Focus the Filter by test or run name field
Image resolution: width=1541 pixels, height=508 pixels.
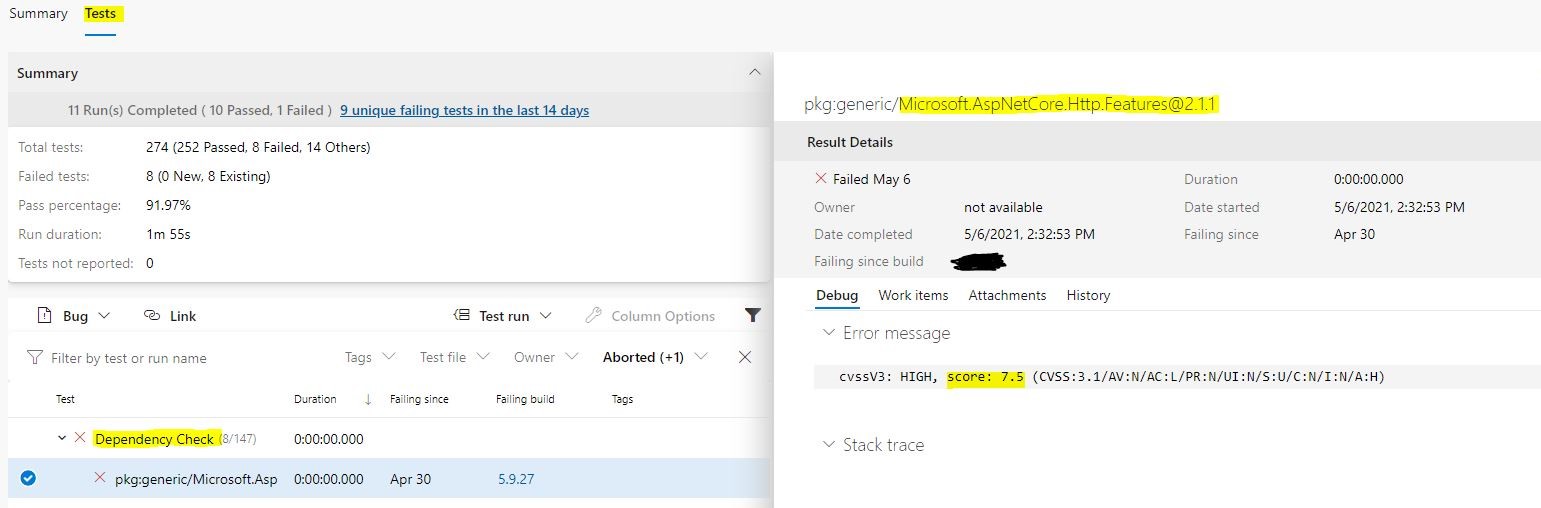128,358
